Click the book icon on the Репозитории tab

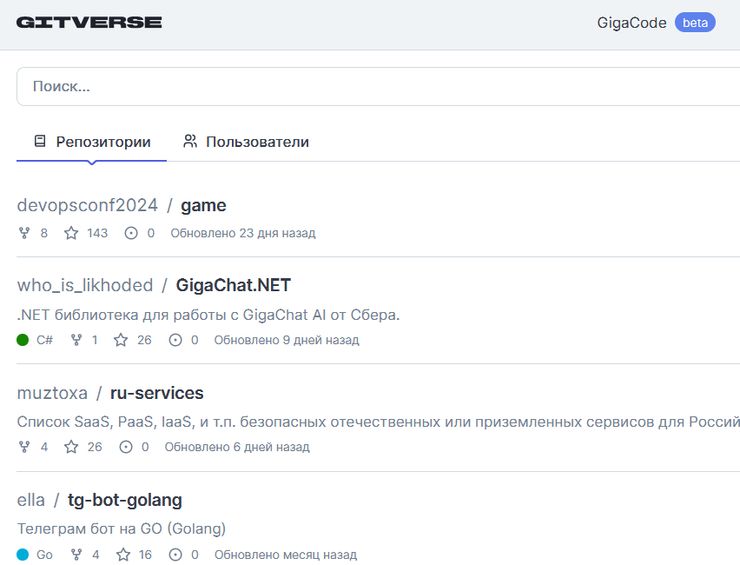coord(40,141)
